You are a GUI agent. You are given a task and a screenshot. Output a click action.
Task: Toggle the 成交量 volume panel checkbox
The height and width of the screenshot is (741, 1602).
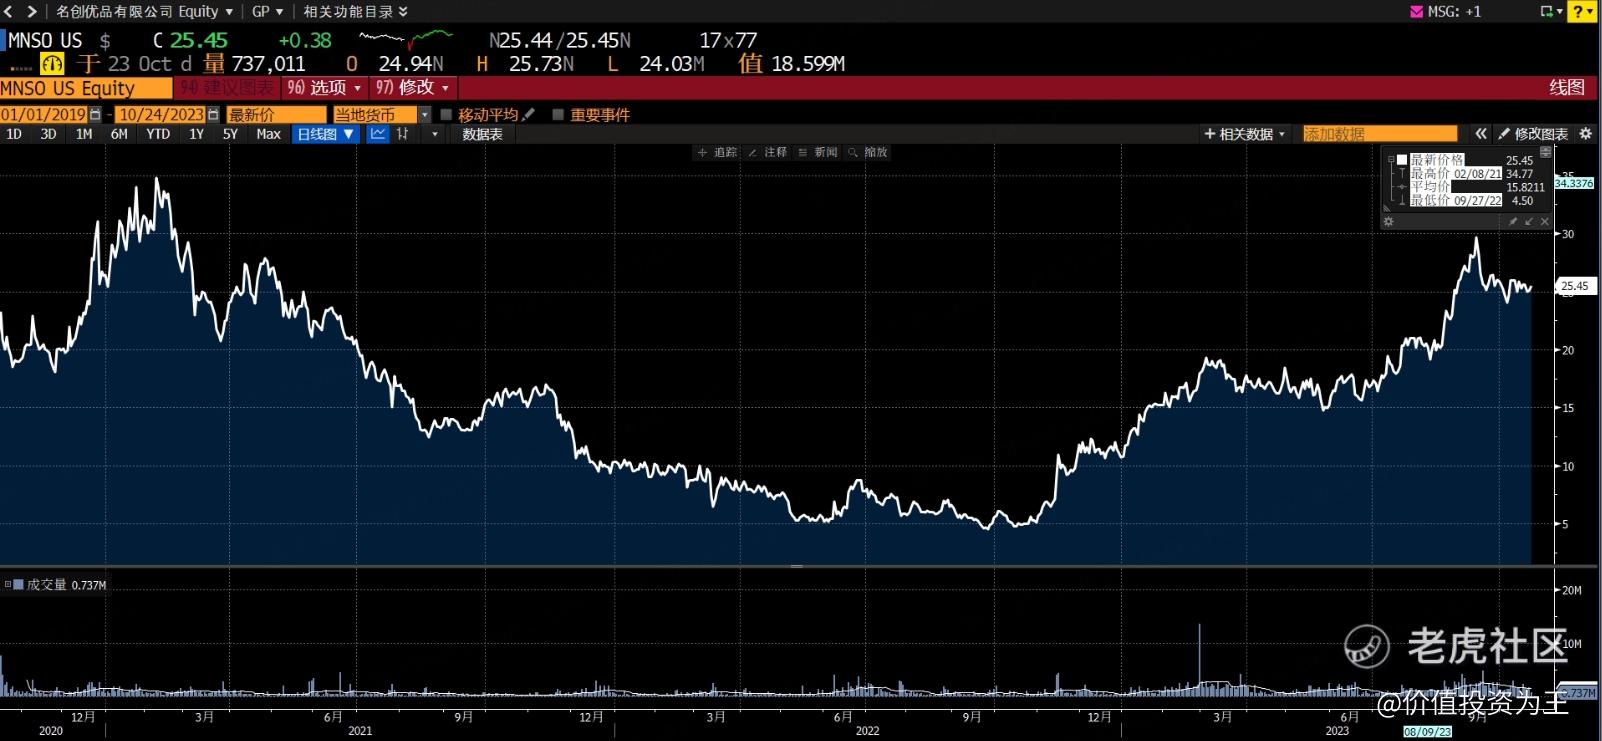click(19, 584)
